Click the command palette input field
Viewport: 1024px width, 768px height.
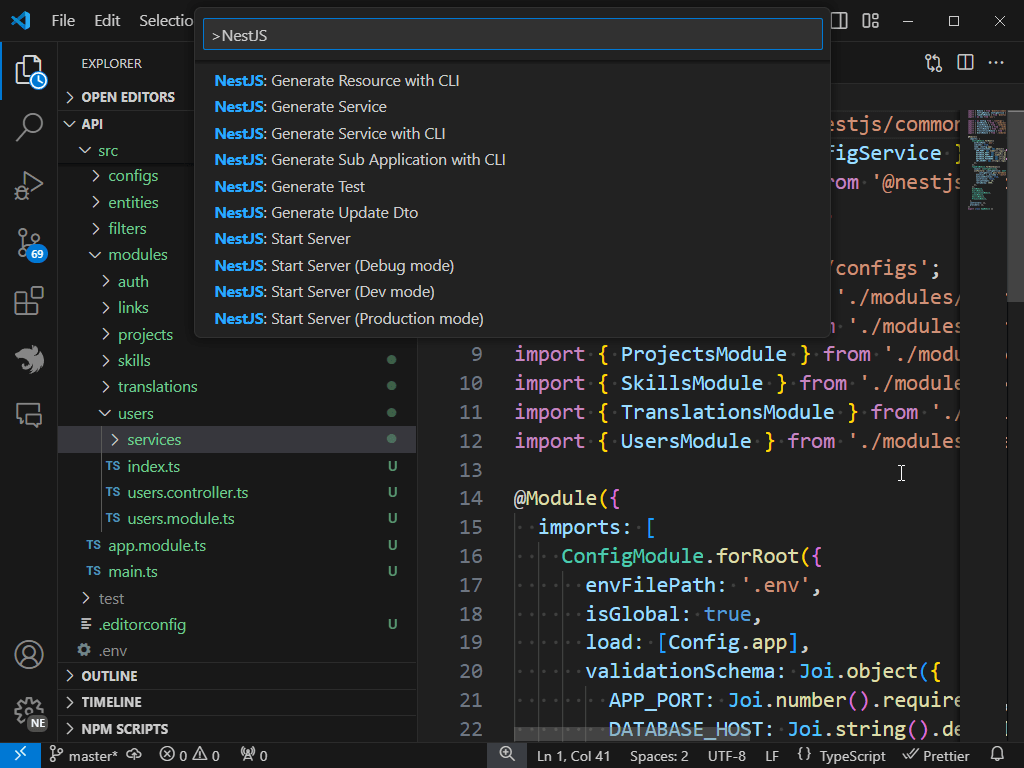(511, 34)
